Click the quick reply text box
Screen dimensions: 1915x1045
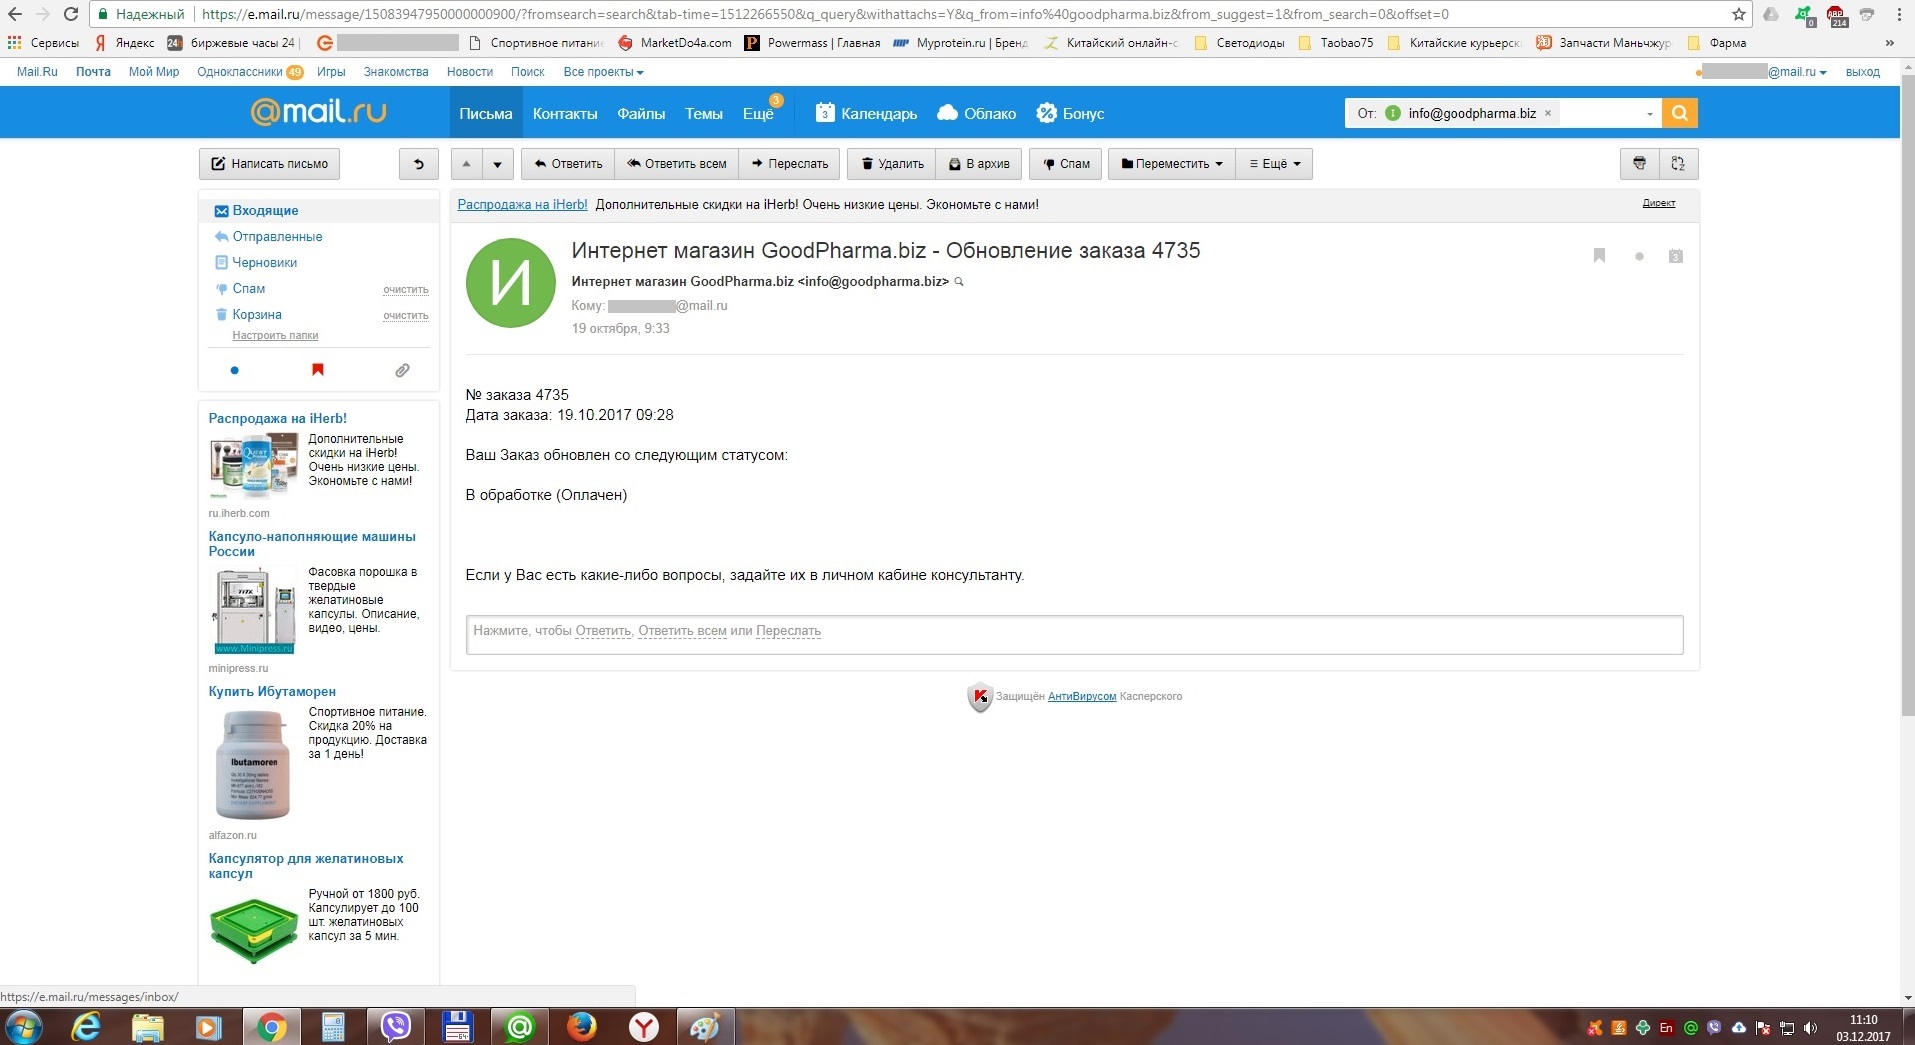pyautogui.click(x=1074, y=632)
